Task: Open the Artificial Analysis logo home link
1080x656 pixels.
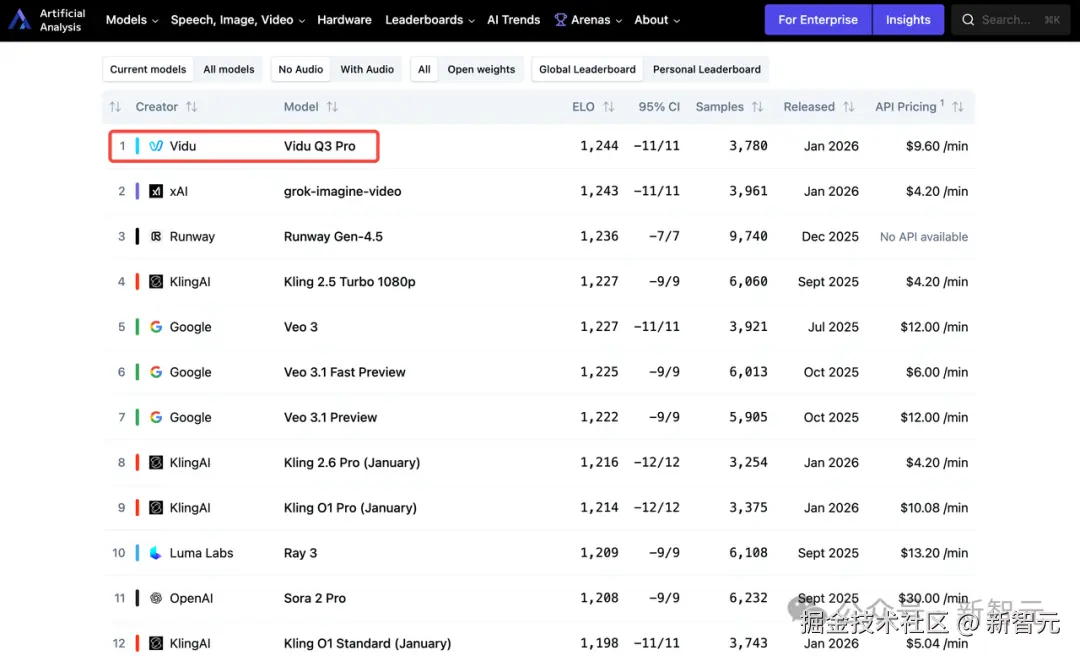Action: (x=46, y=20)
